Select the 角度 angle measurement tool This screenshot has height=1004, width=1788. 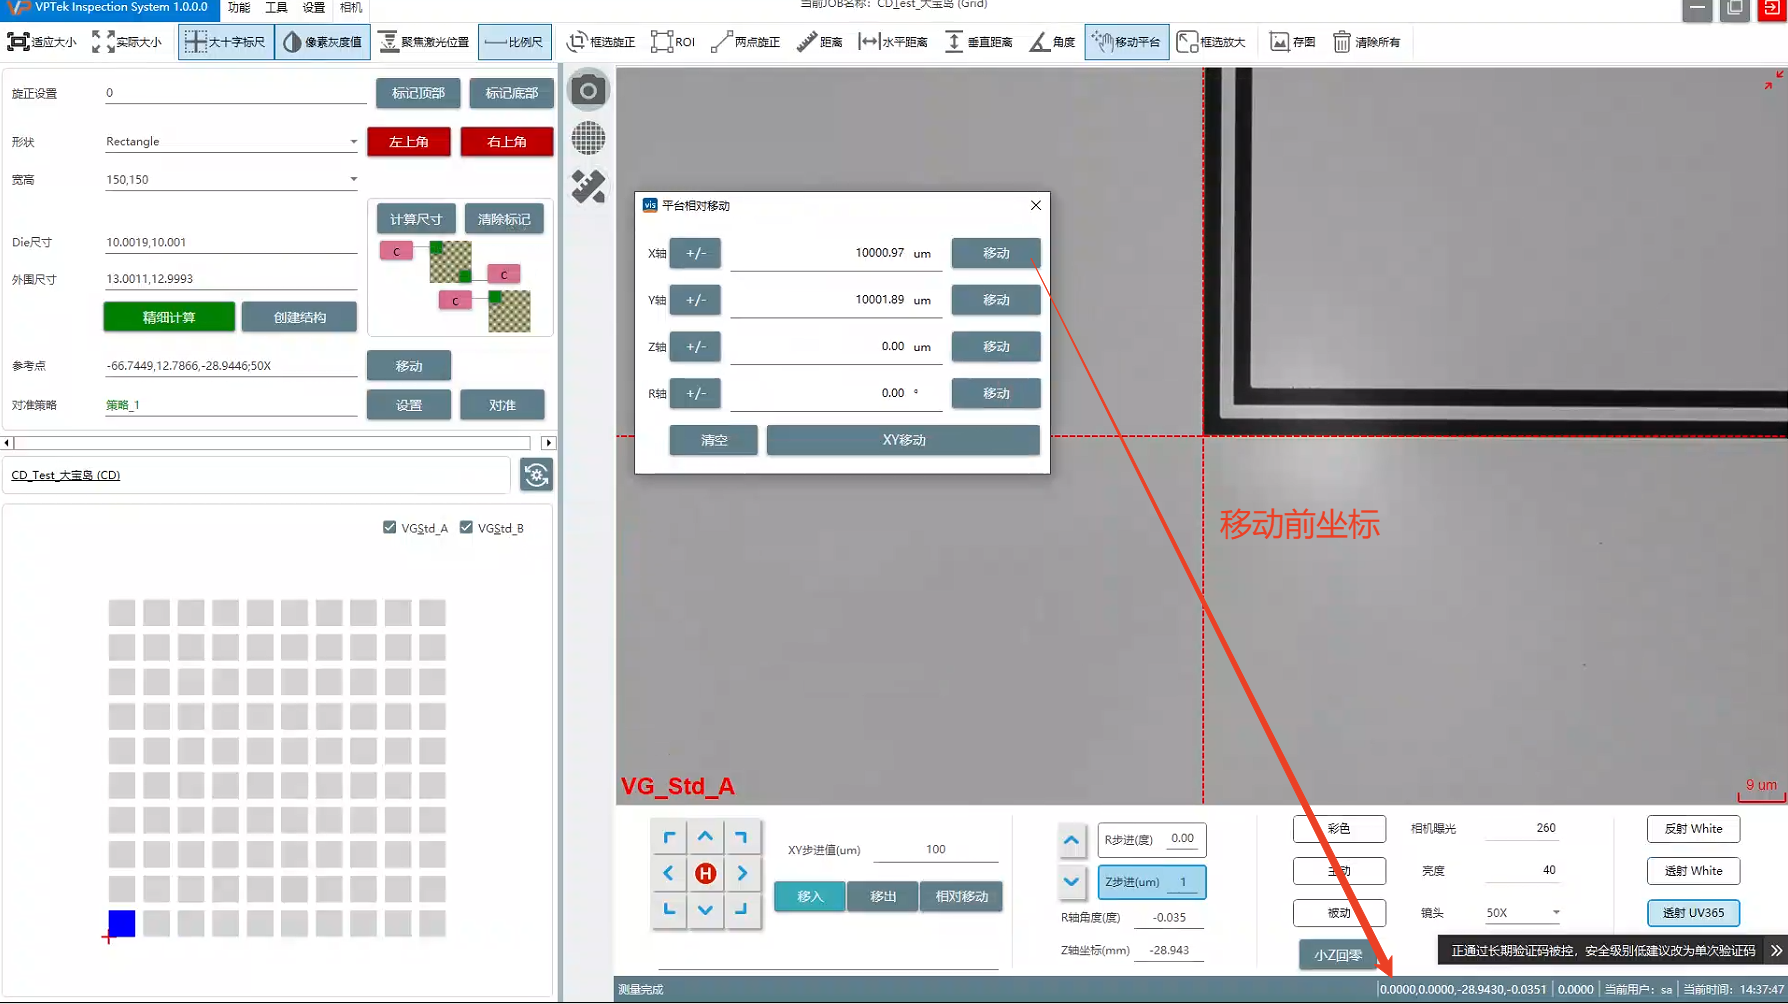pos(1052,42)
